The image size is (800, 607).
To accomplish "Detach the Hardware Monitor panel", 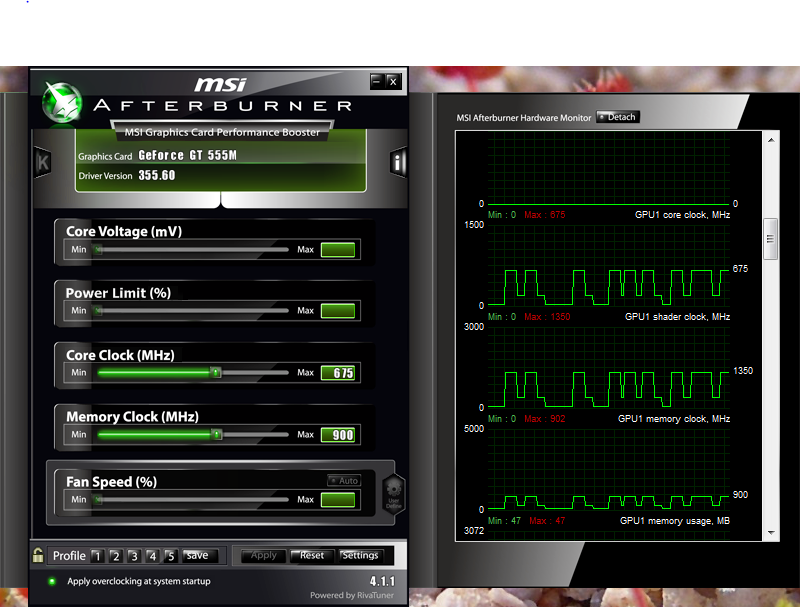I will (618, 117).
